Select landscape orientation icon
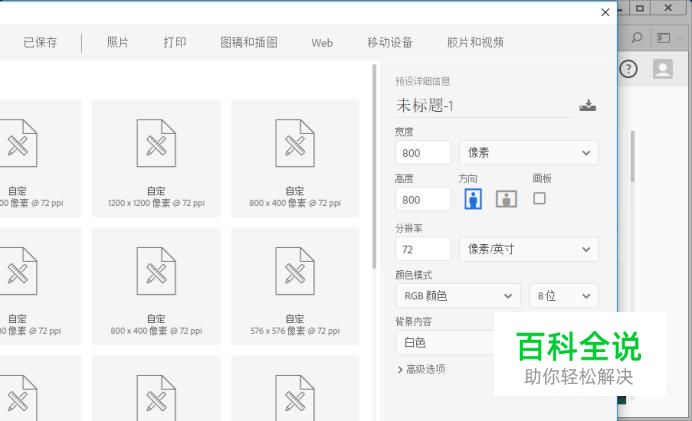Screen dimensions: 692x421 pyautogui.click(x=506, y=199)
